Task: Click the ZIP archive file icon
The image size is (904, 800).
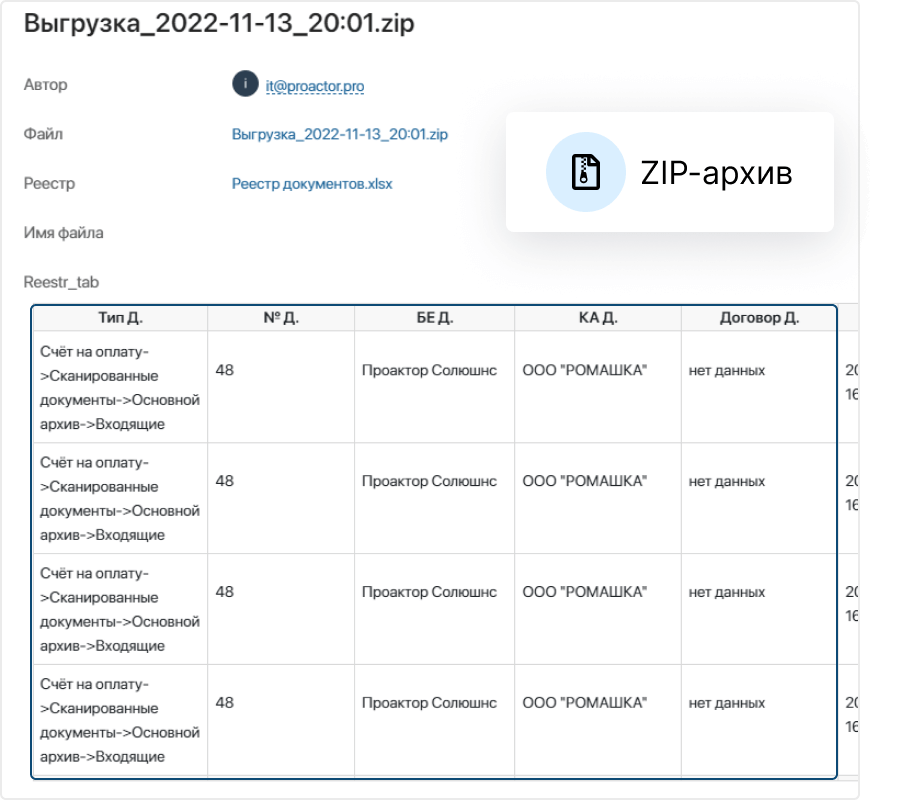Action: (586, 172)
